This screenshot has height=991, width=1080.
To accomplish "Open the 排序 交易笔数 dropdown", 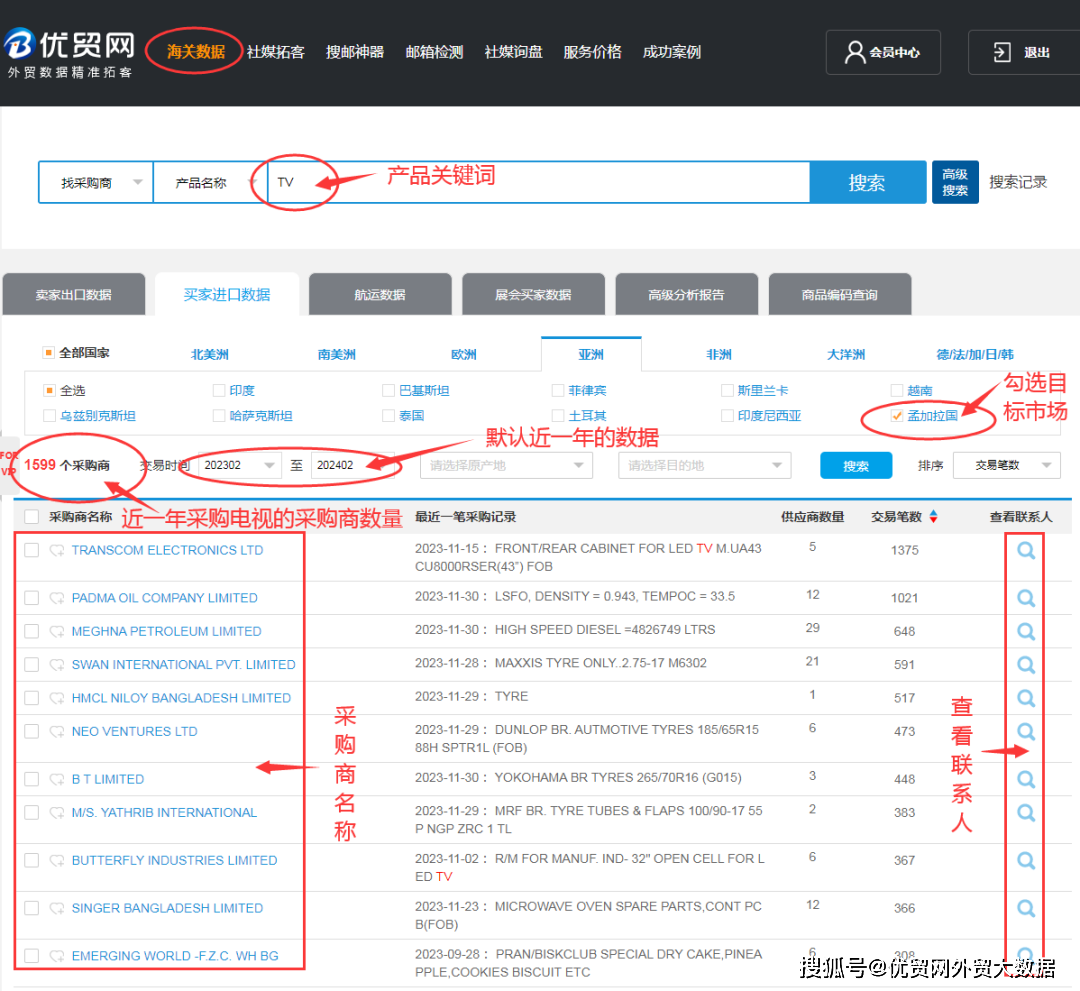I will pyautogui.click(x=1006, y=465).
